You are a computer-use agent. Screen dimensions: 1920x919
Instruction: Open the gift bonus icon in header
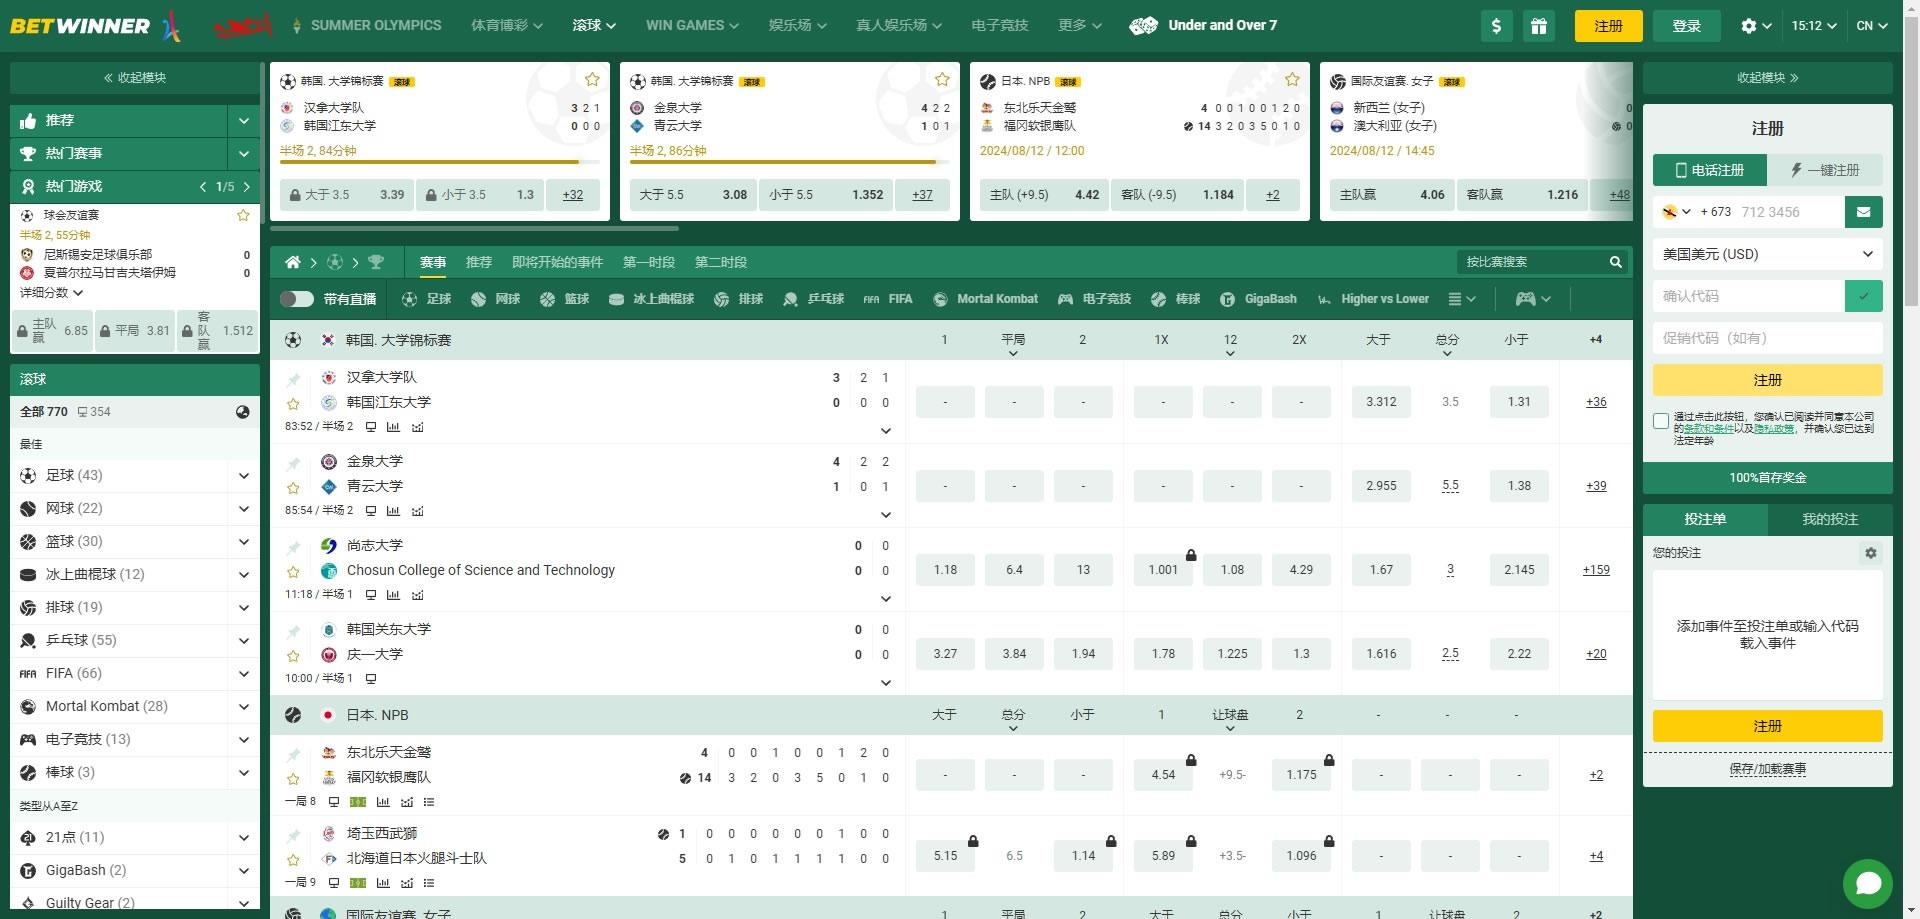(1539, 26)
